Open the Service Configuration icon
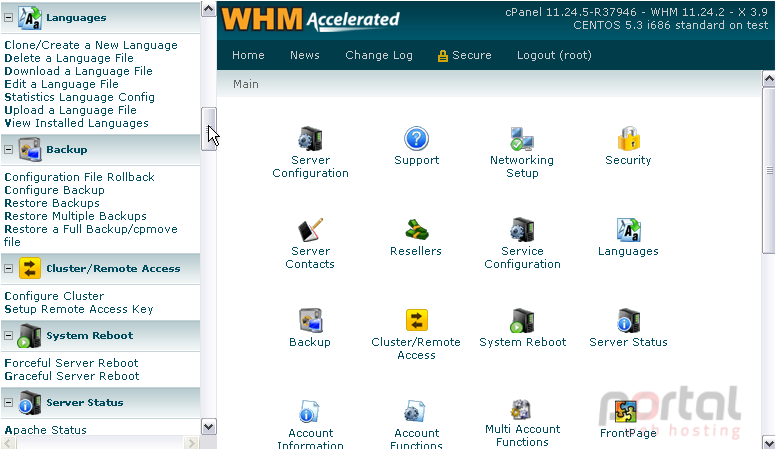 coord(522,230)
